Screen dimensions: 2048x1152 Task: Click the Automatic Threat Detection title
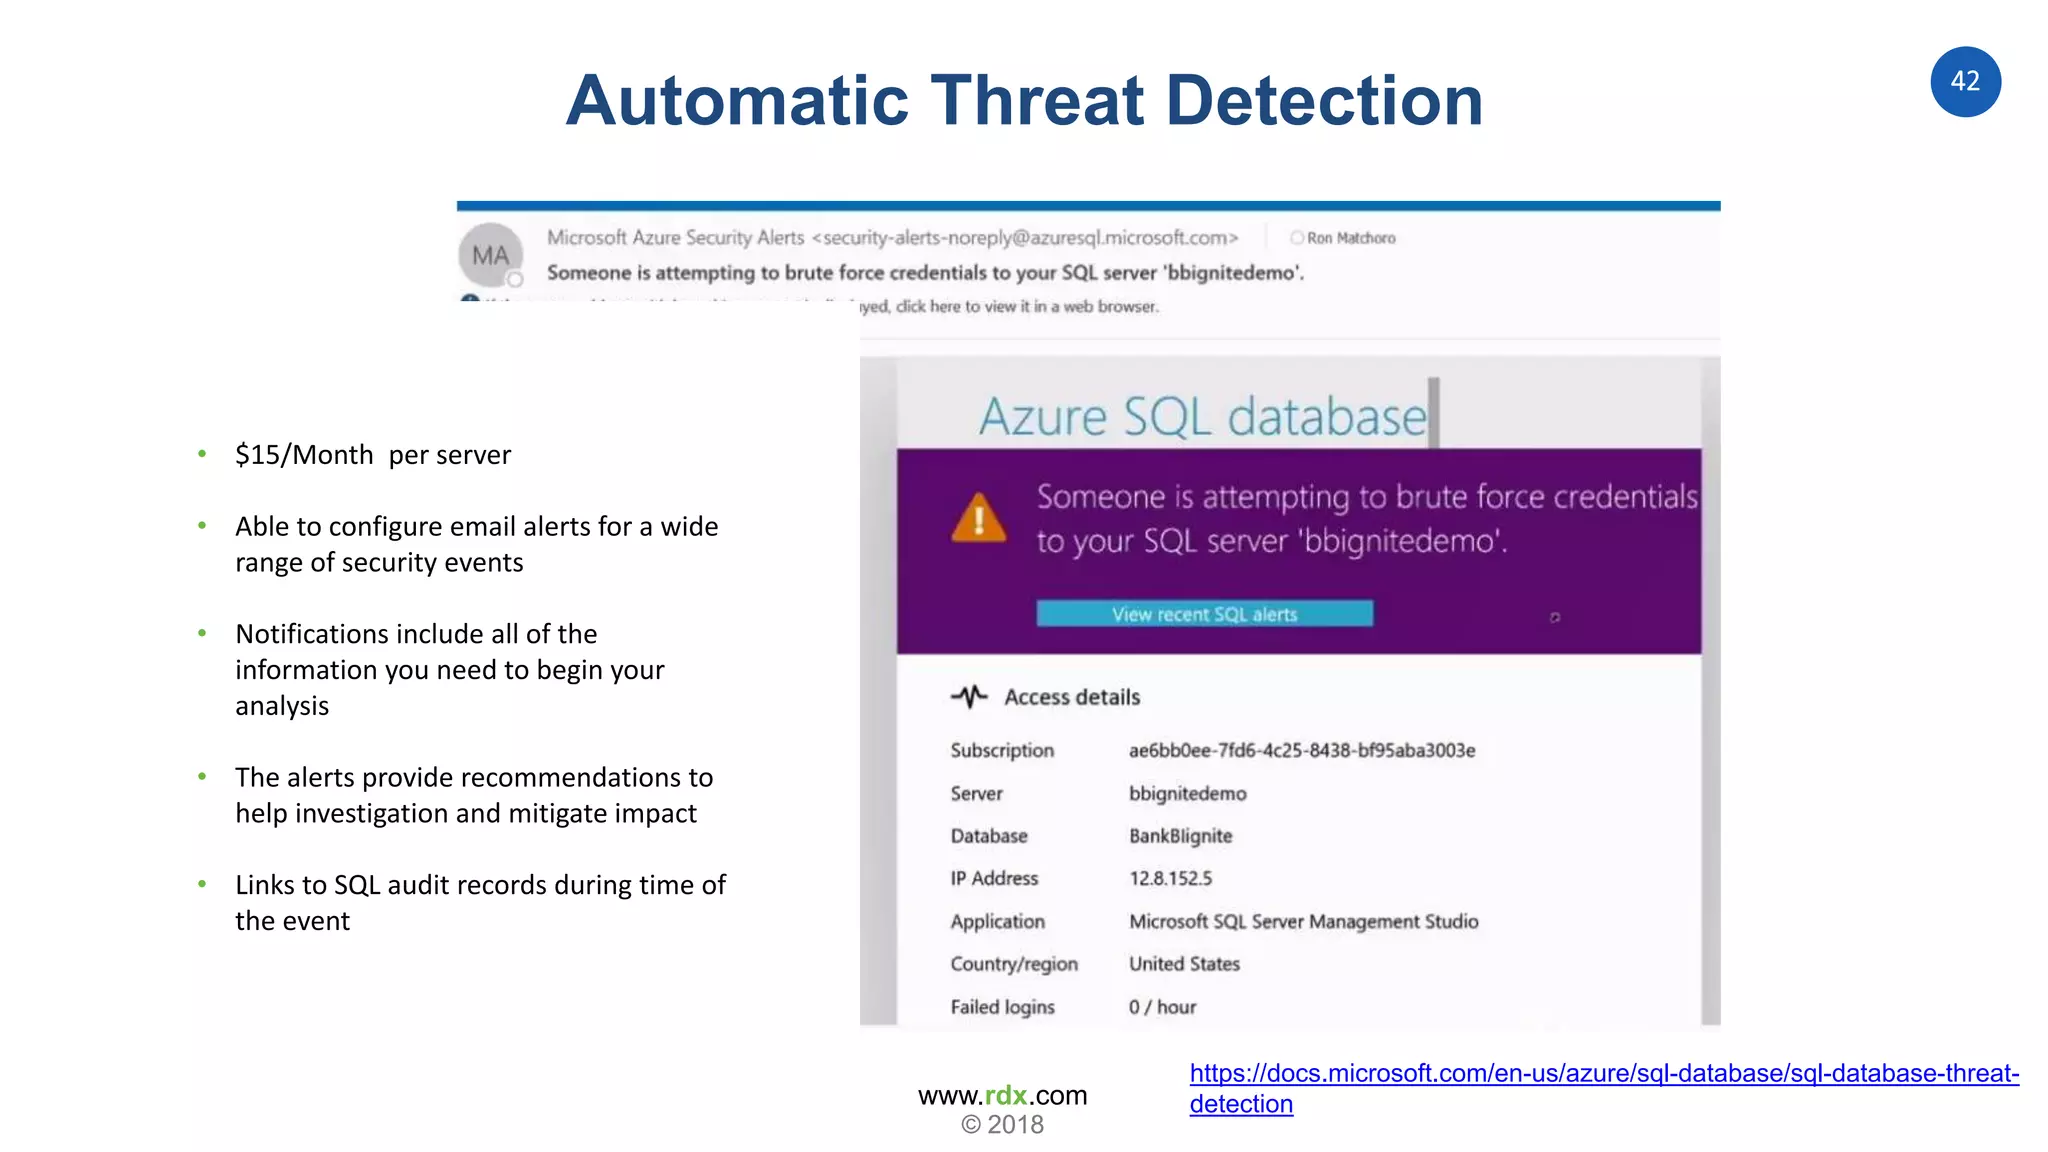[x=1024, y=100]
